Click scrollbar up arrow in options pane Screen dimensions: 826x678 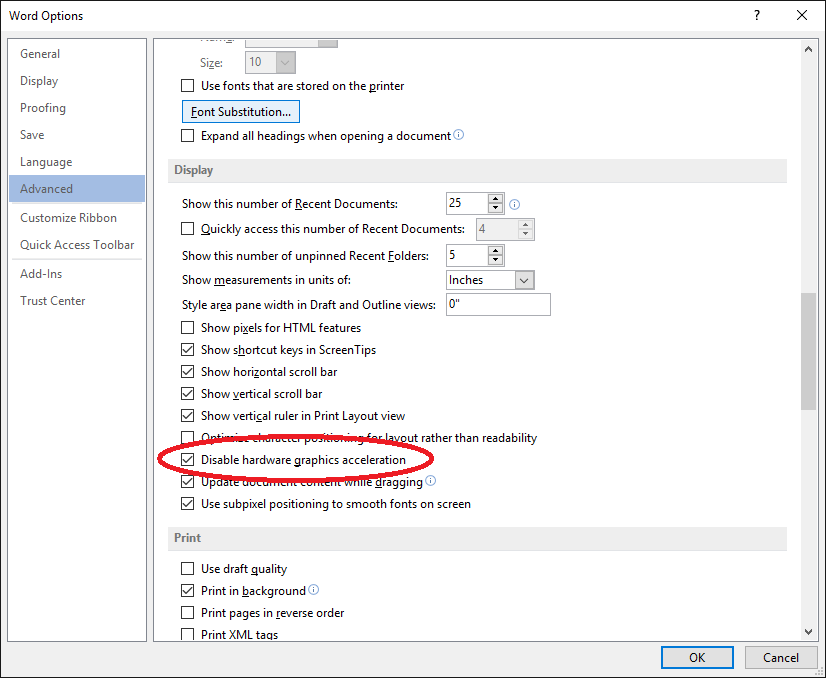pos(808,49)
